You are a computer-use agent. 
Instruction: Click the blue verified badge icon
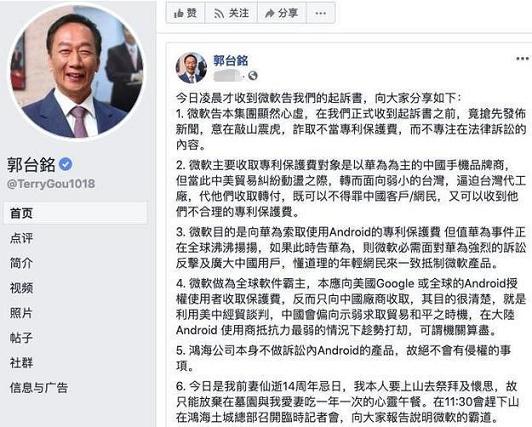click(x=65, y=164)
